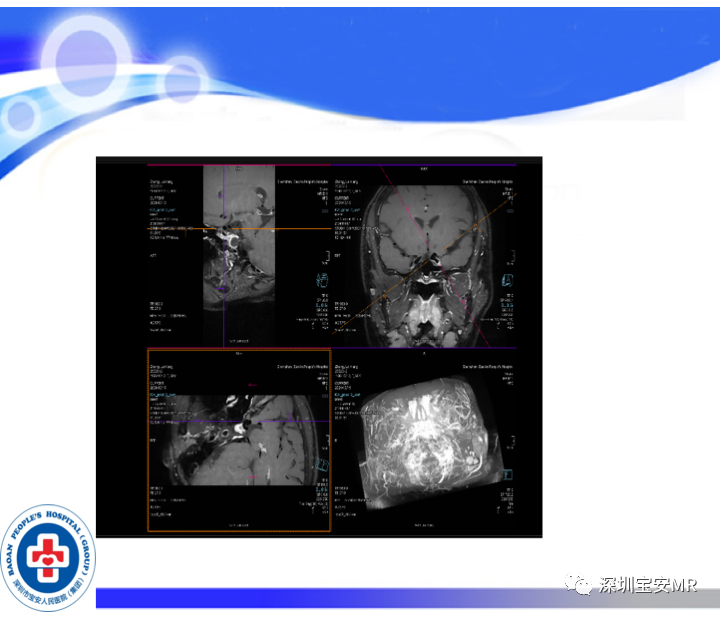Select the orange horizontal reference line in sagittal view
This screenshot has width=720, height=617.
(239, 228)
